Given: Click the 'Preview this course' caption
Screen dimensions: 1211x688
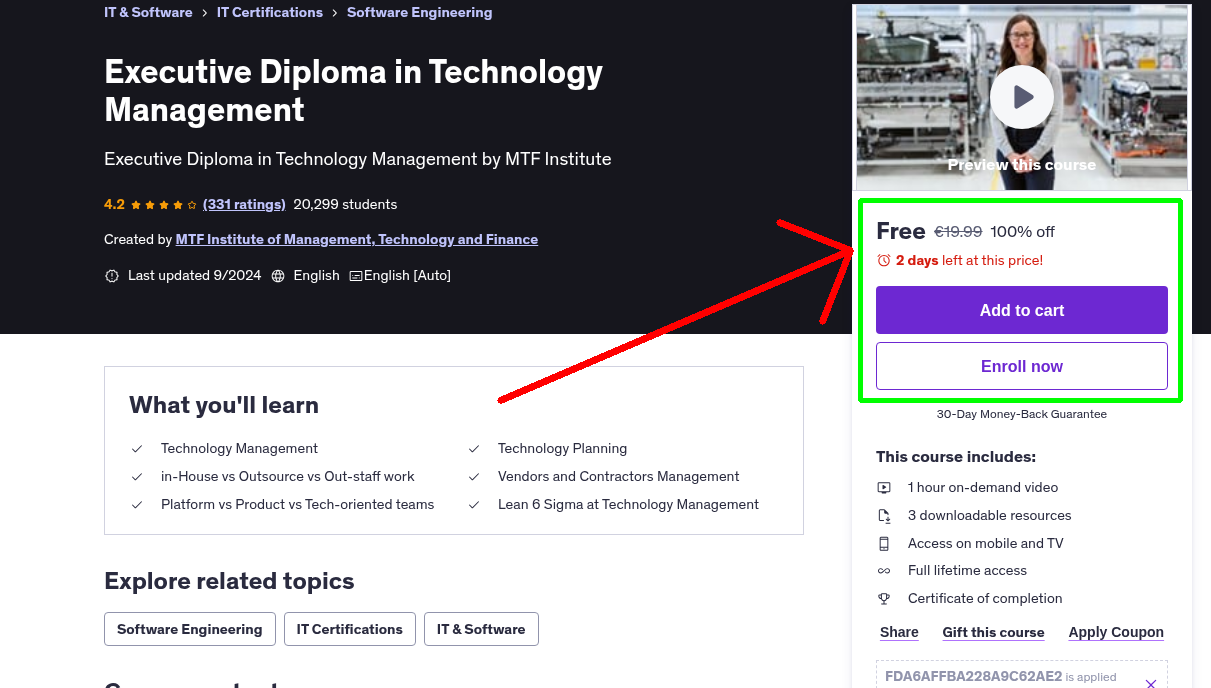Looking at the screenshot, I should [1022, 165].
